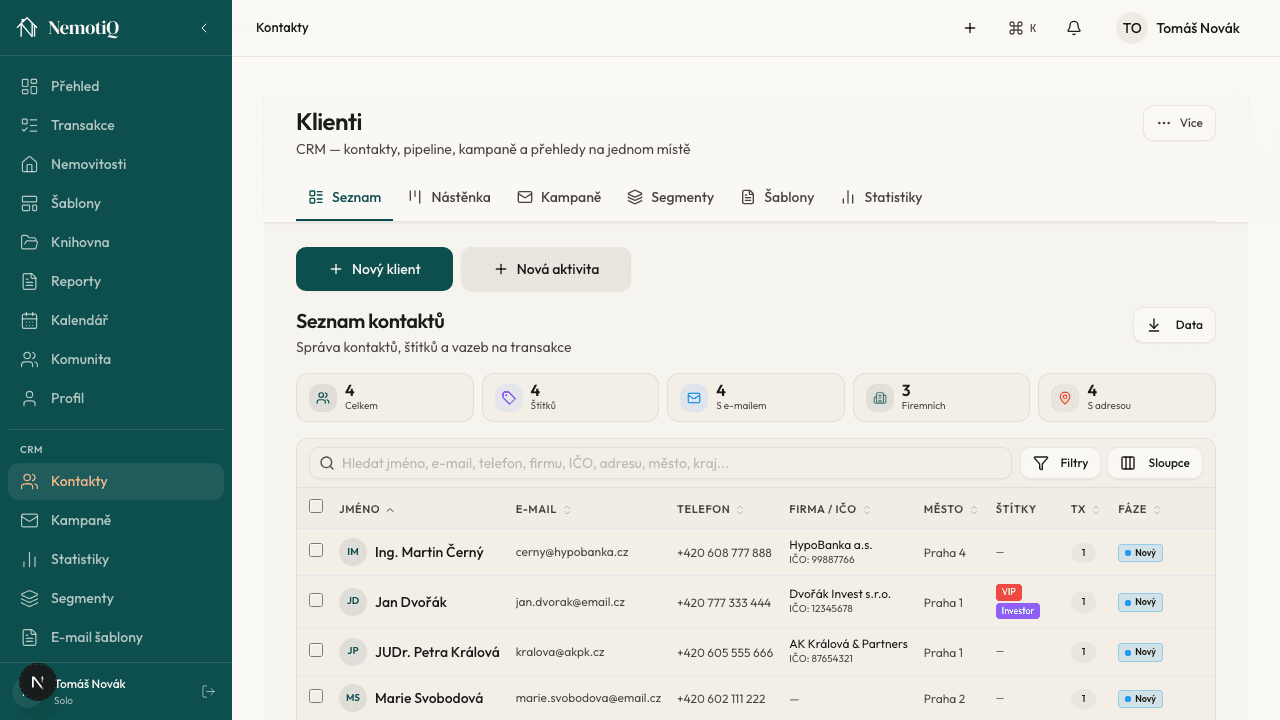Click the Štítků tag icon in the stats card

[x=509, y=398]
